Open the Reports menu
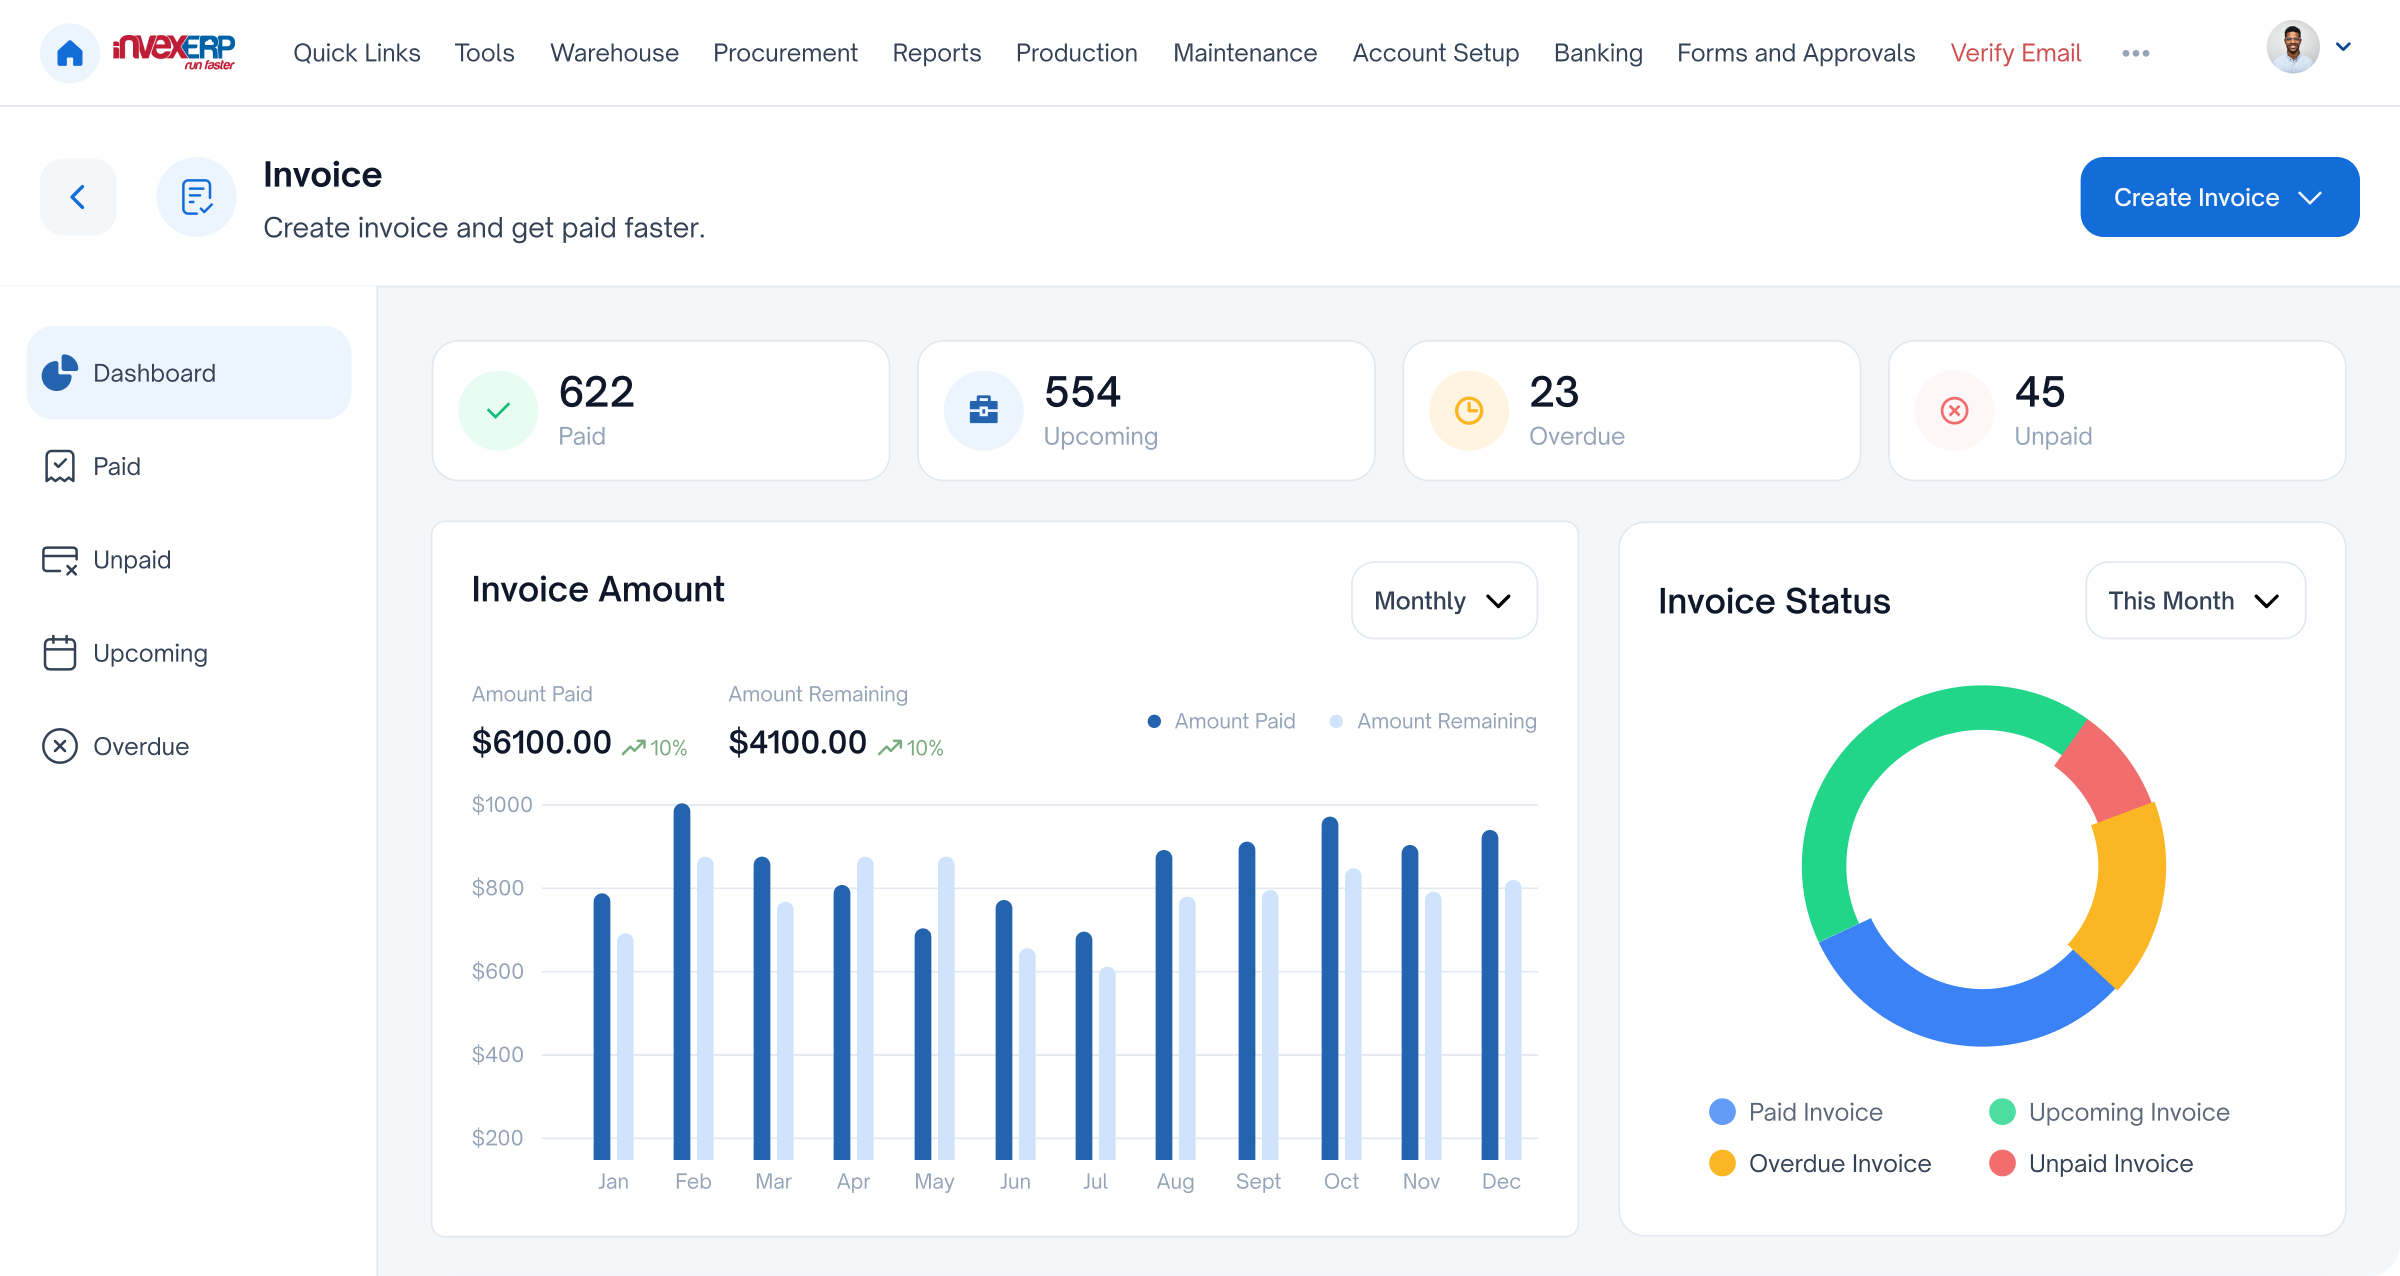The width and height of the screenshot is (2400, 1276). pyautogui.click(x=936, y=53)
